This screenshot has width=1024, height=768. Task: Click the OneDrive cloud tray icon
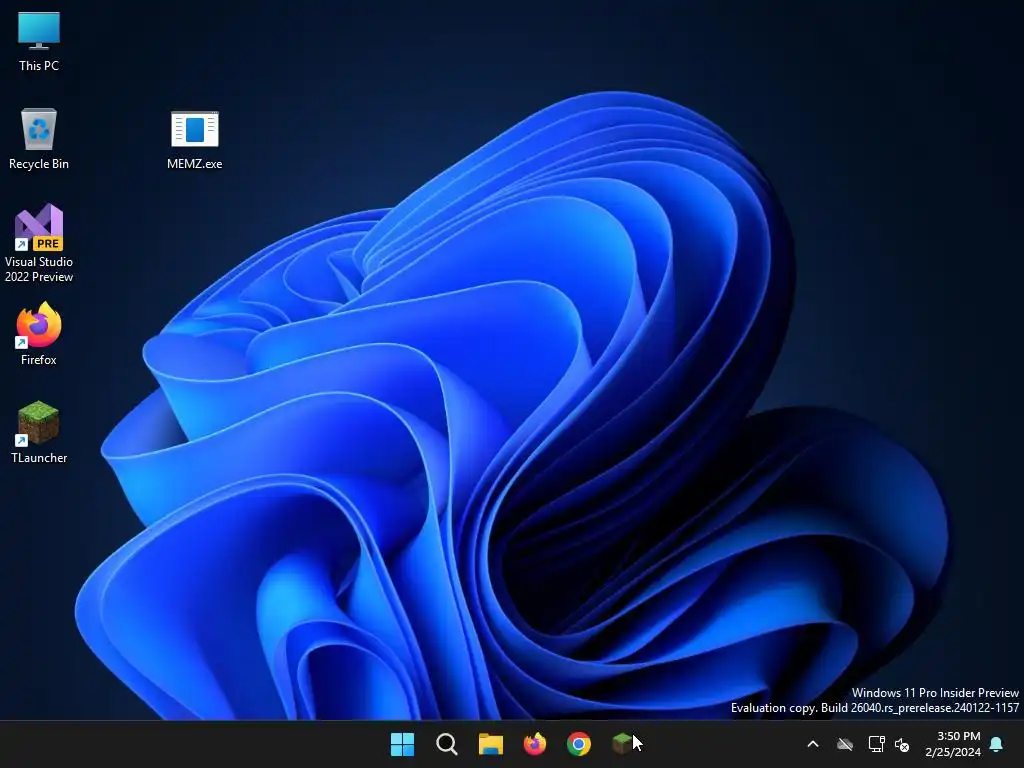coord(845,744)
